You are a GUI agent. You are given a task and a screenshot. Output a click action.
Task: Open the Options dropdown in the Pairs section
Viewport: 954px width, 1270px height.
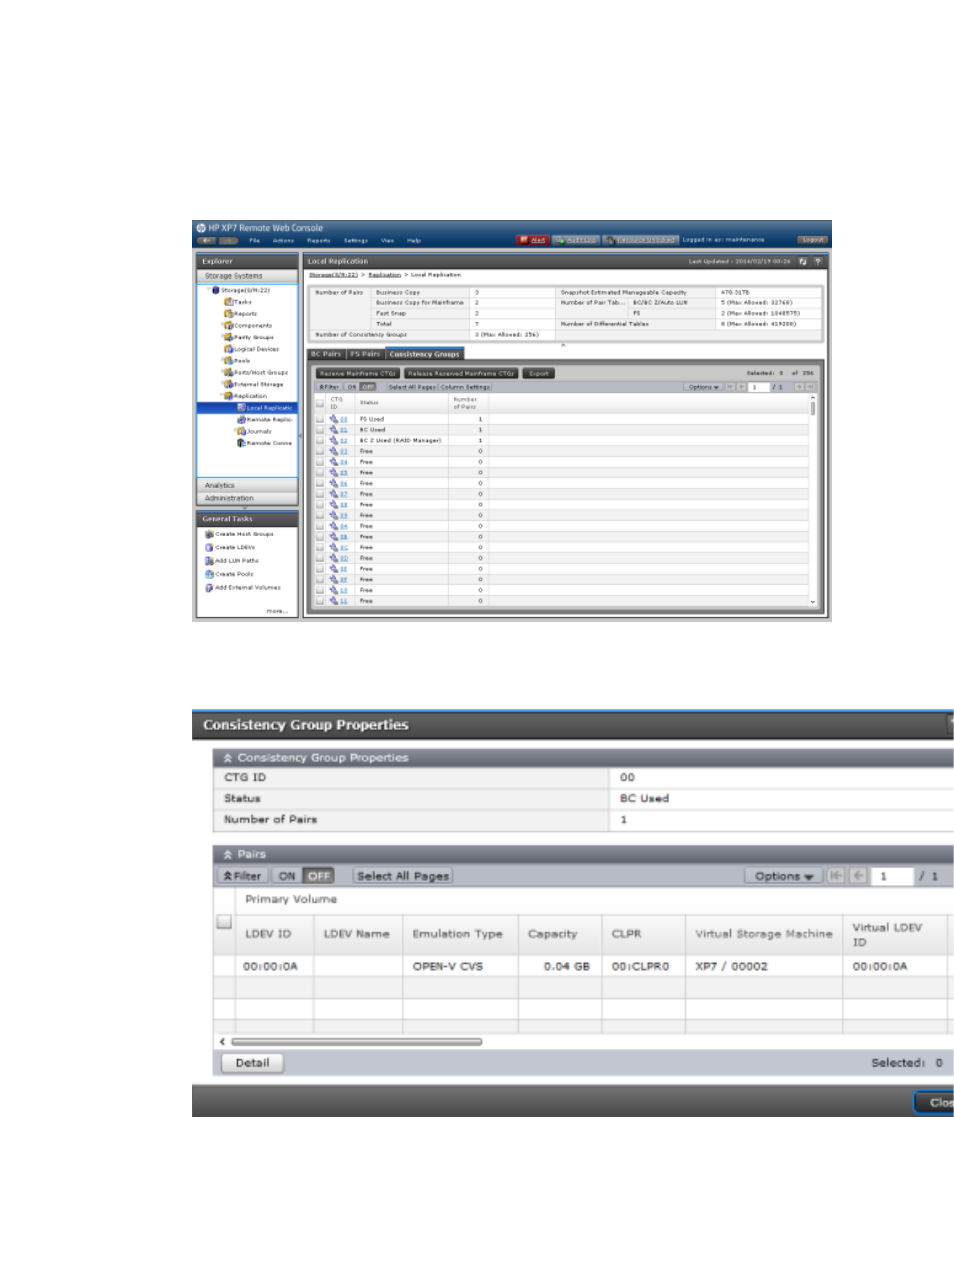(x=784, y=876)
